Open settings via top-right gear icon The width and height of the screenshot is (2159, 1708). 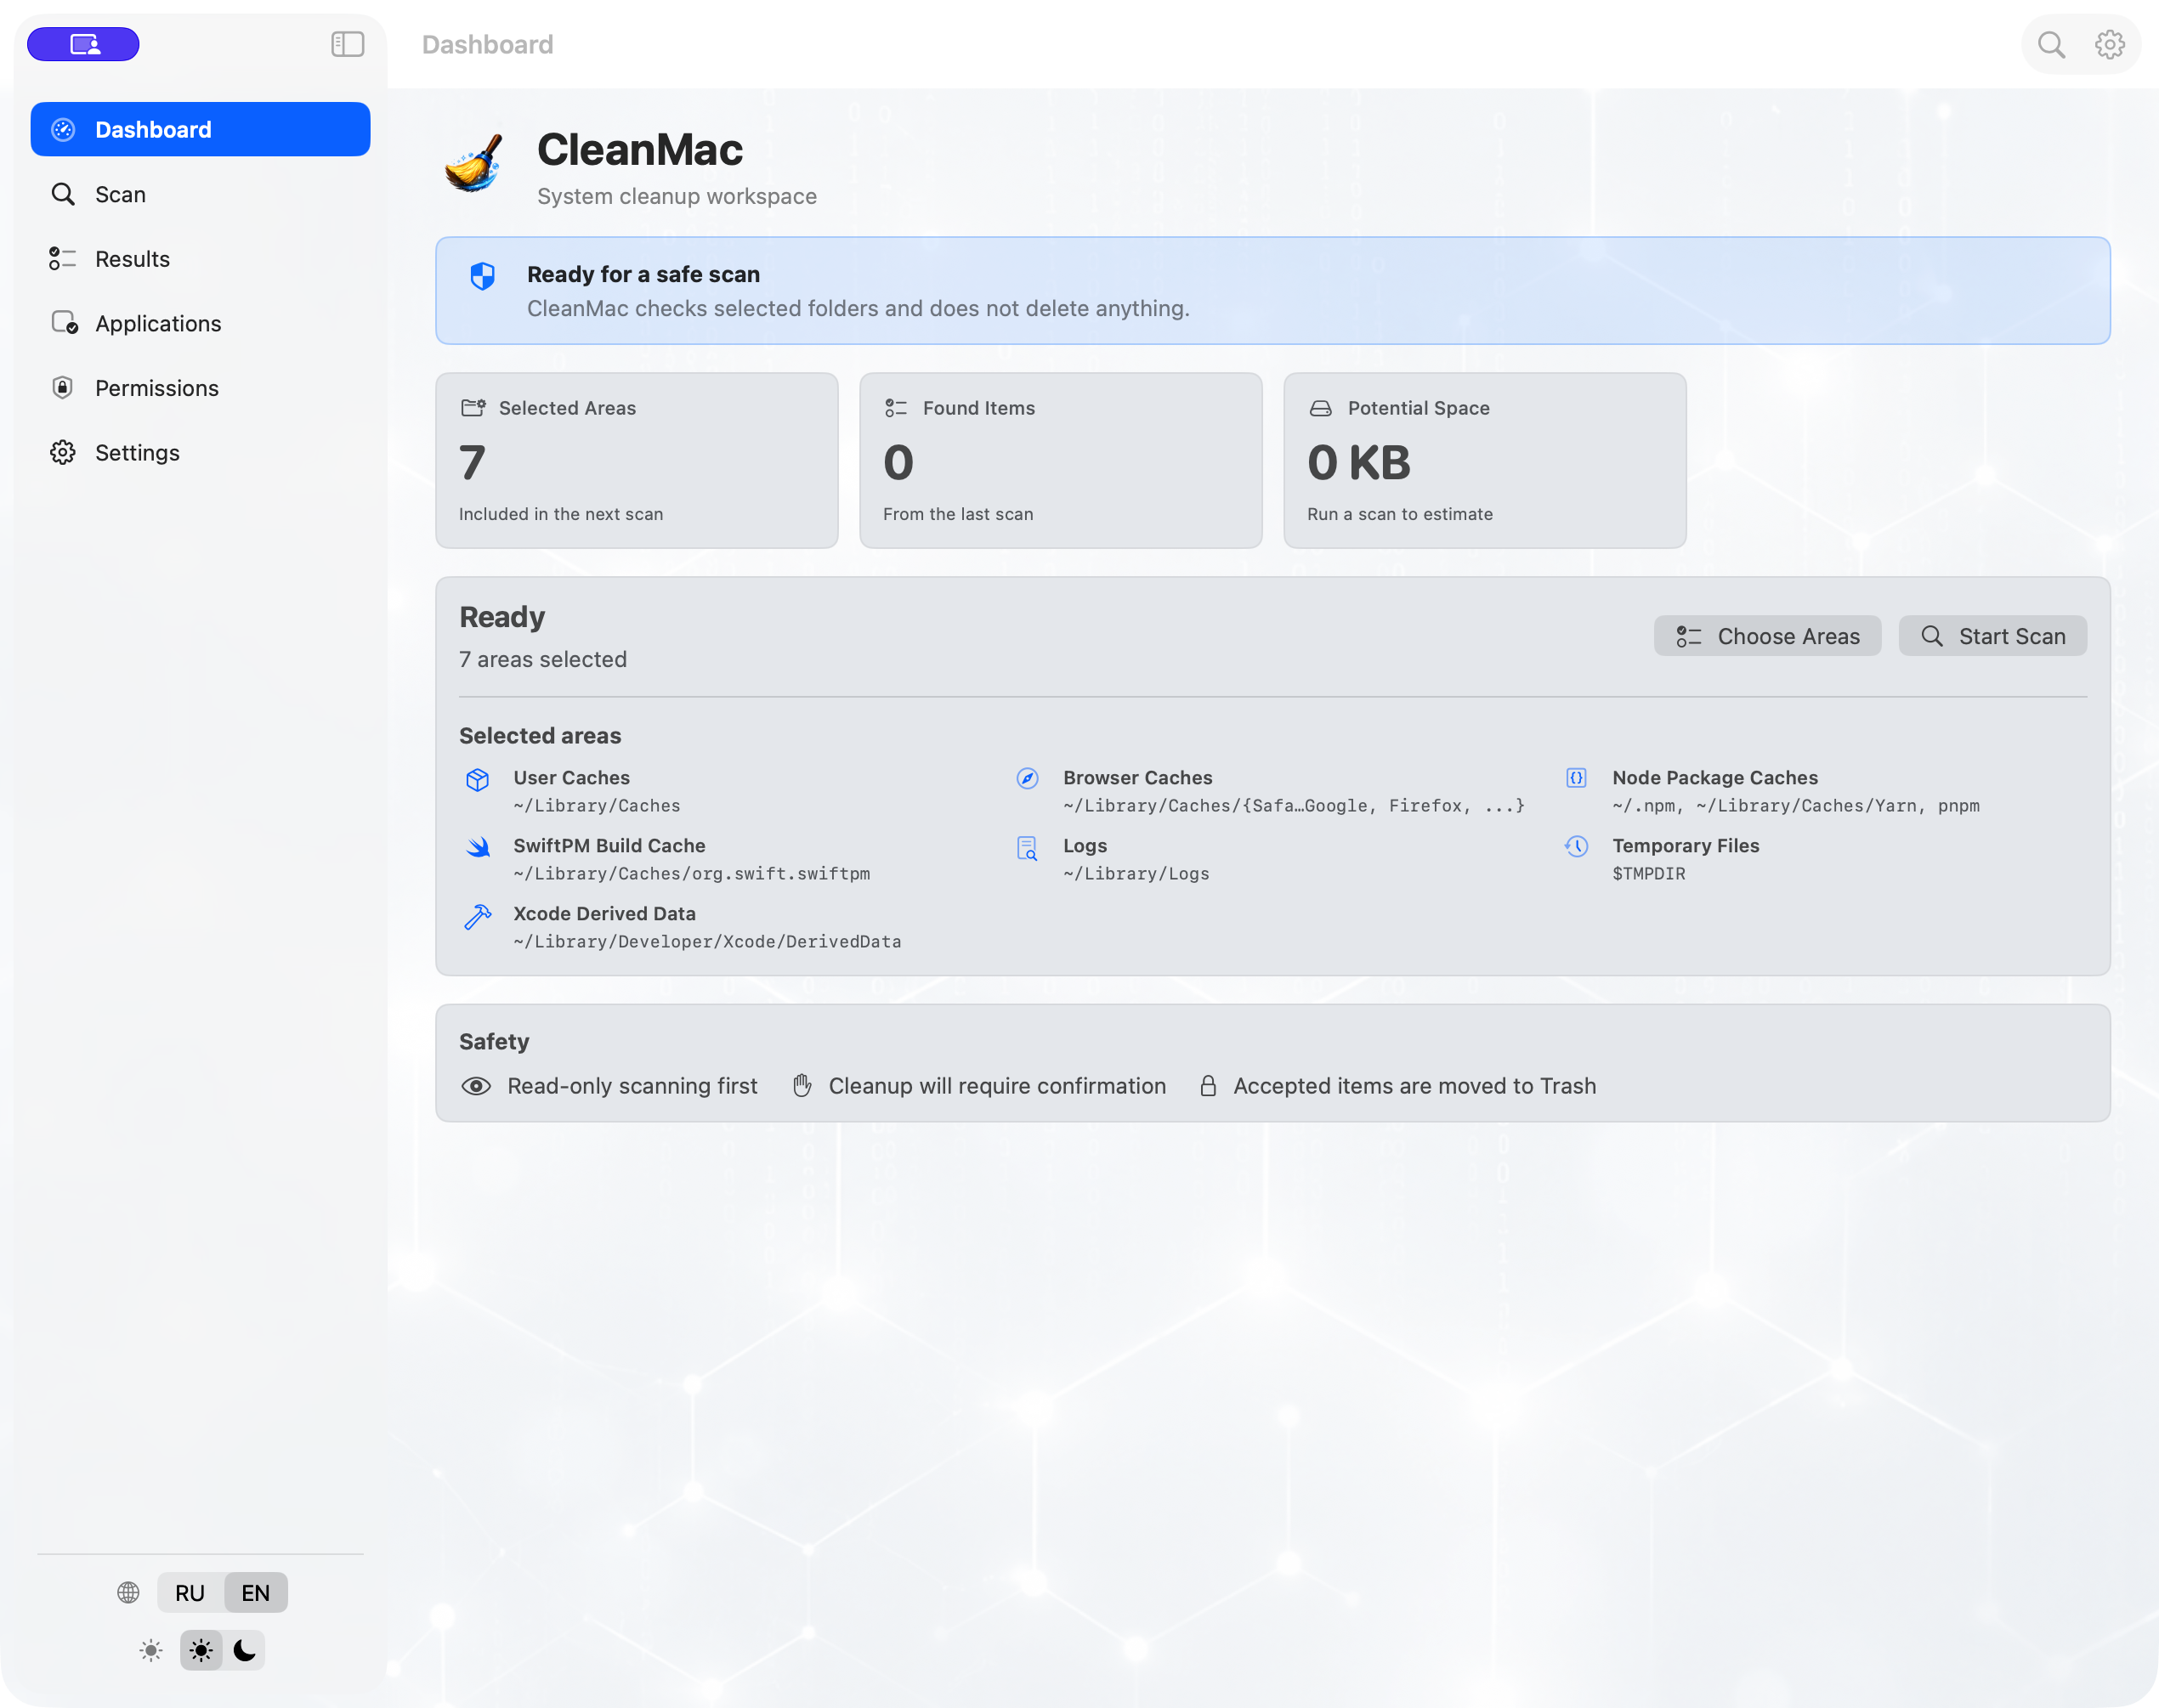click(x=2109, y=44)
